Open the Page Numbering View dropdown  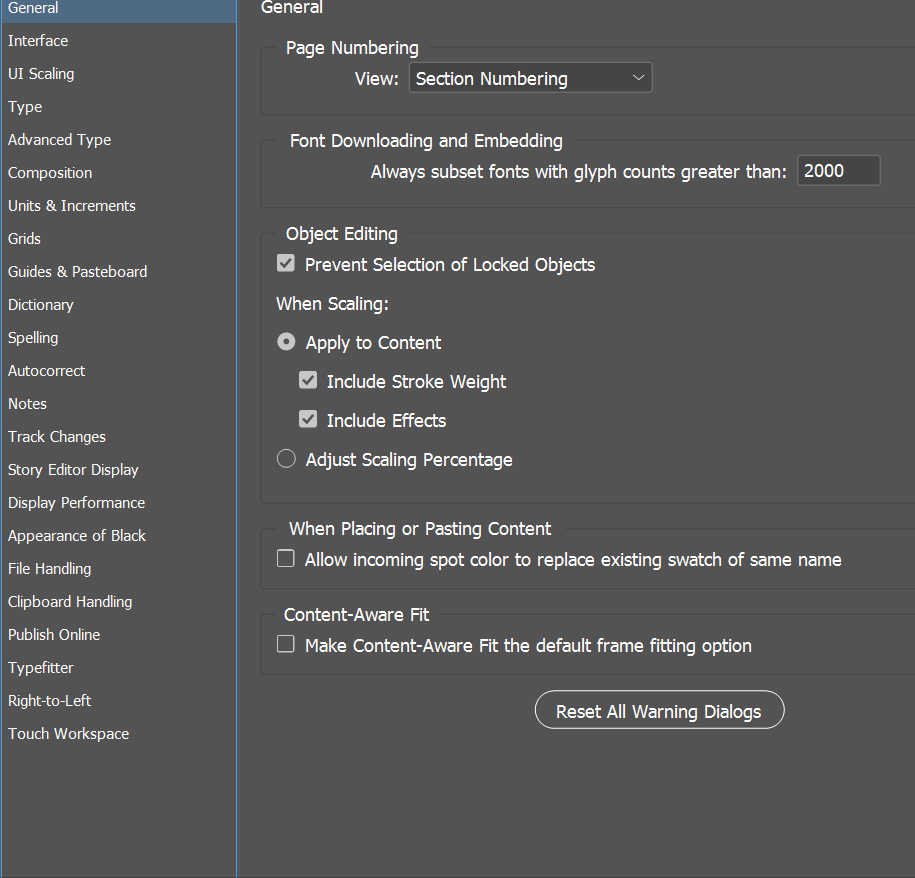point(530,78)
